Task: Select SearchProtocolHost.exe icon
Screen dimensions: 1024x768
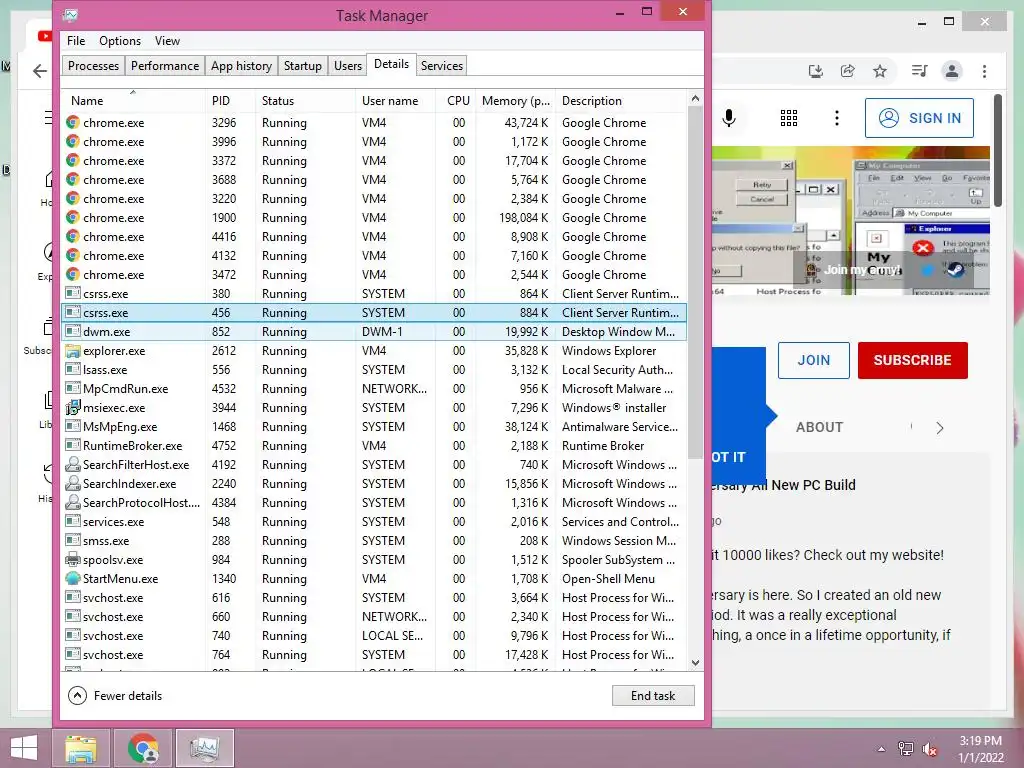Action: pyautogui.click(x=73, y=502)
